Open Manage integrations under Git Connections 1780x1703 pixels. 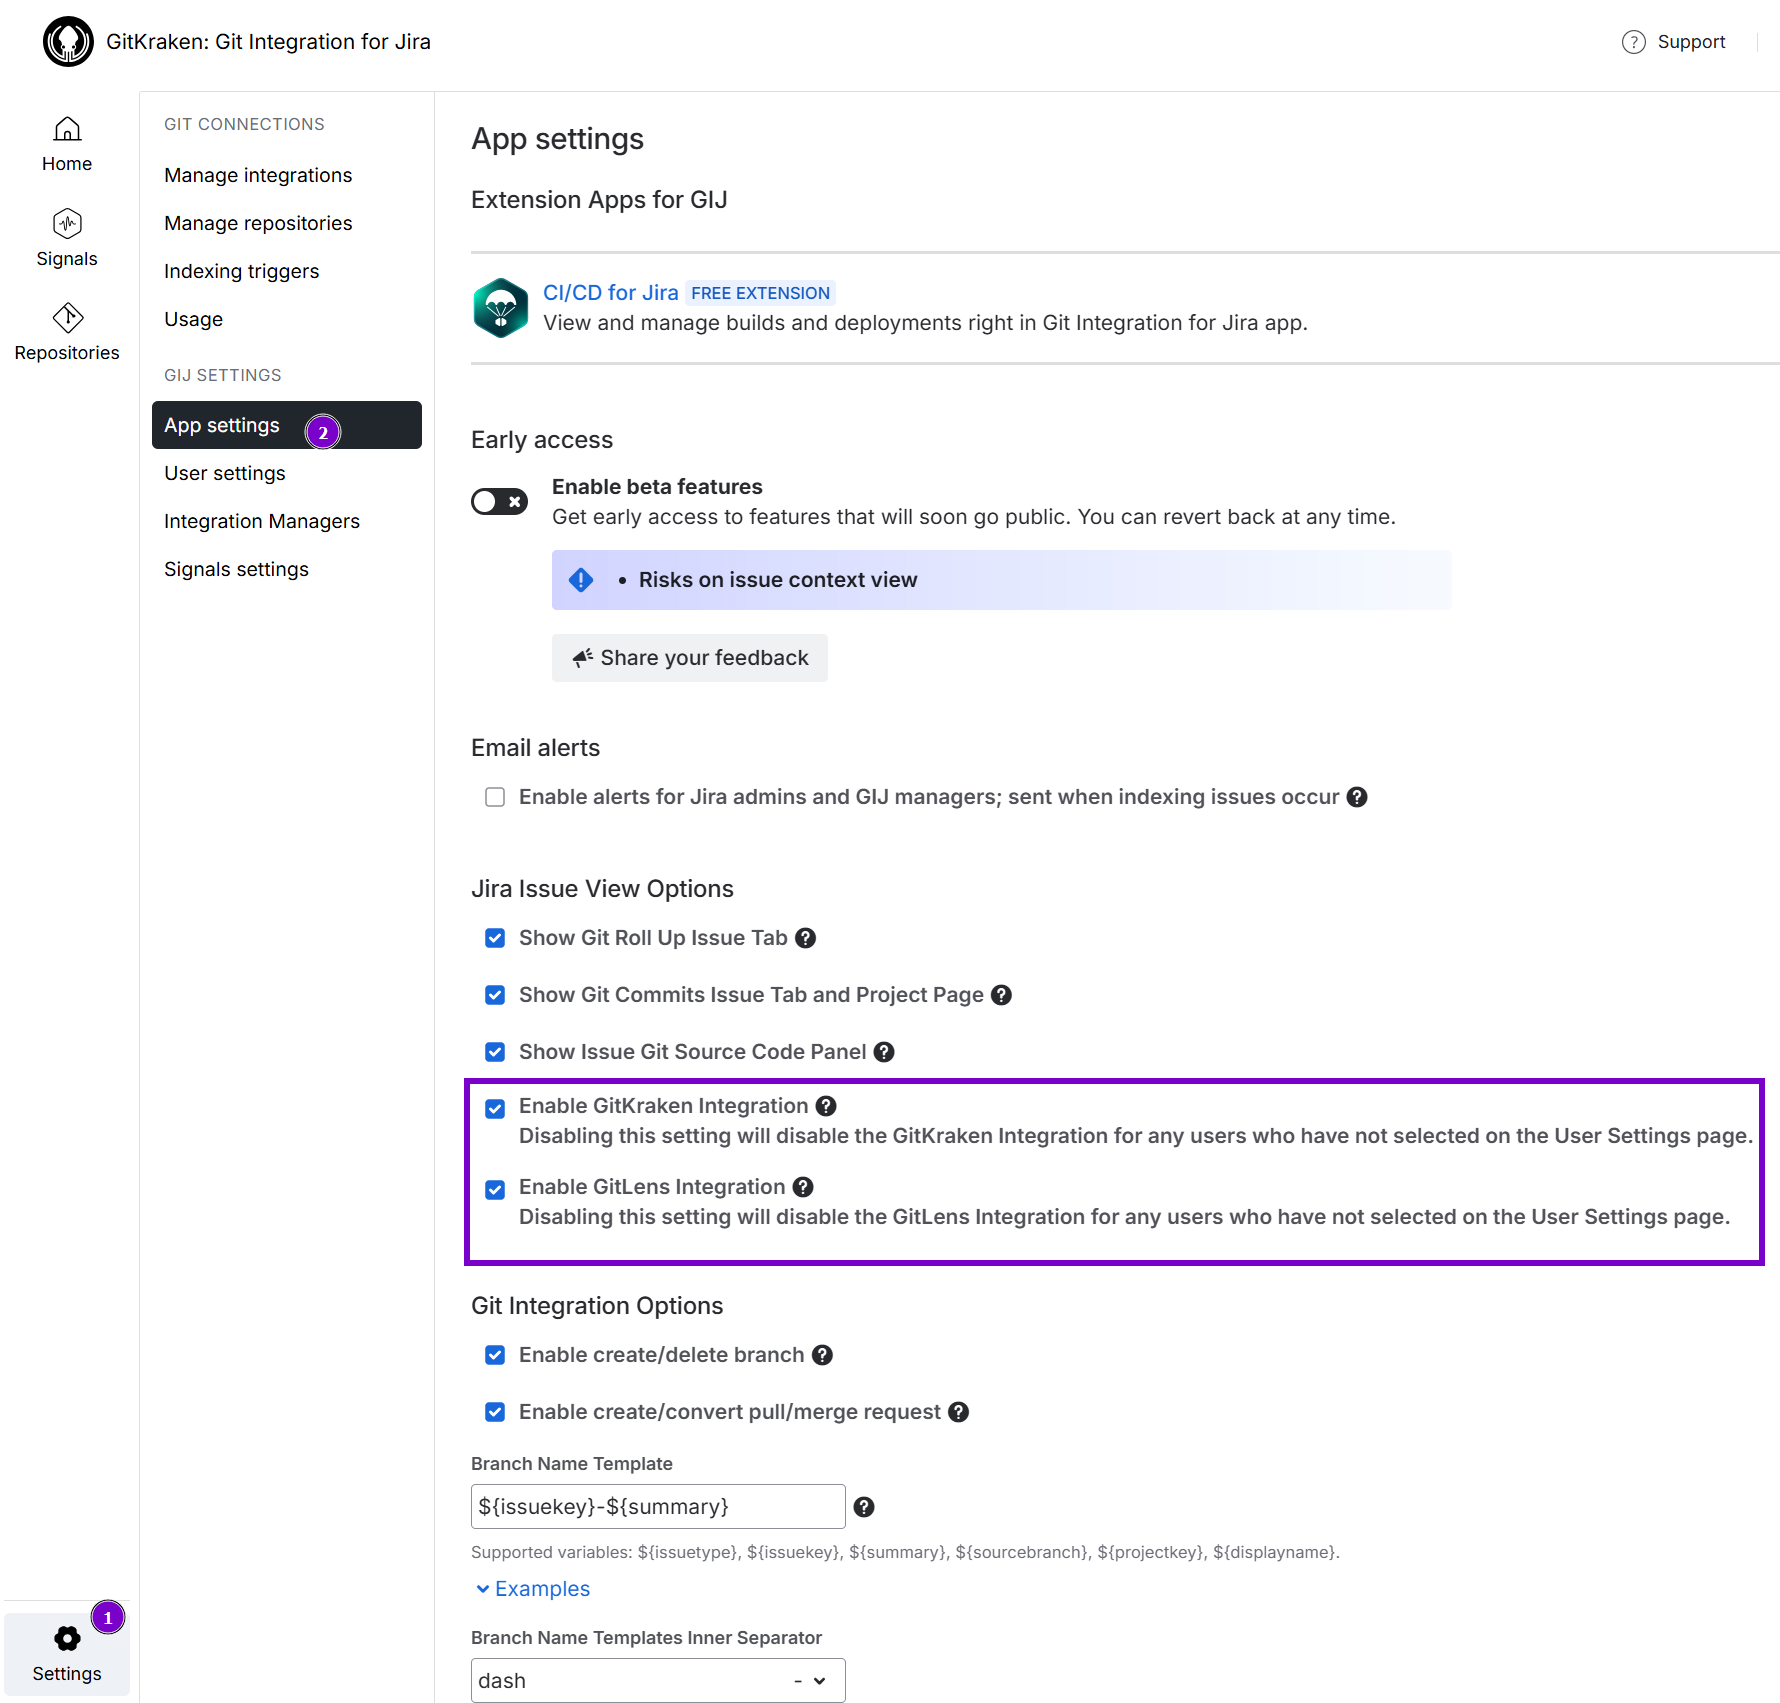(x=257, y=174)
